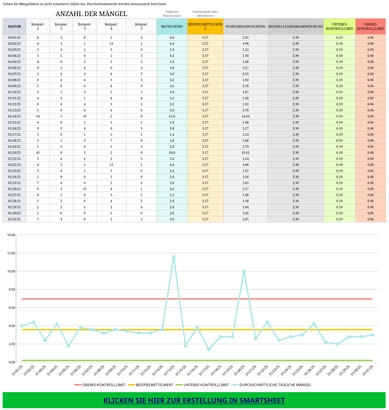Click the green UNTERES KONTROLLLIMIT header
The height and width of the screenshot is (410, 389).
pyautogui.click(x=339, y=26)
